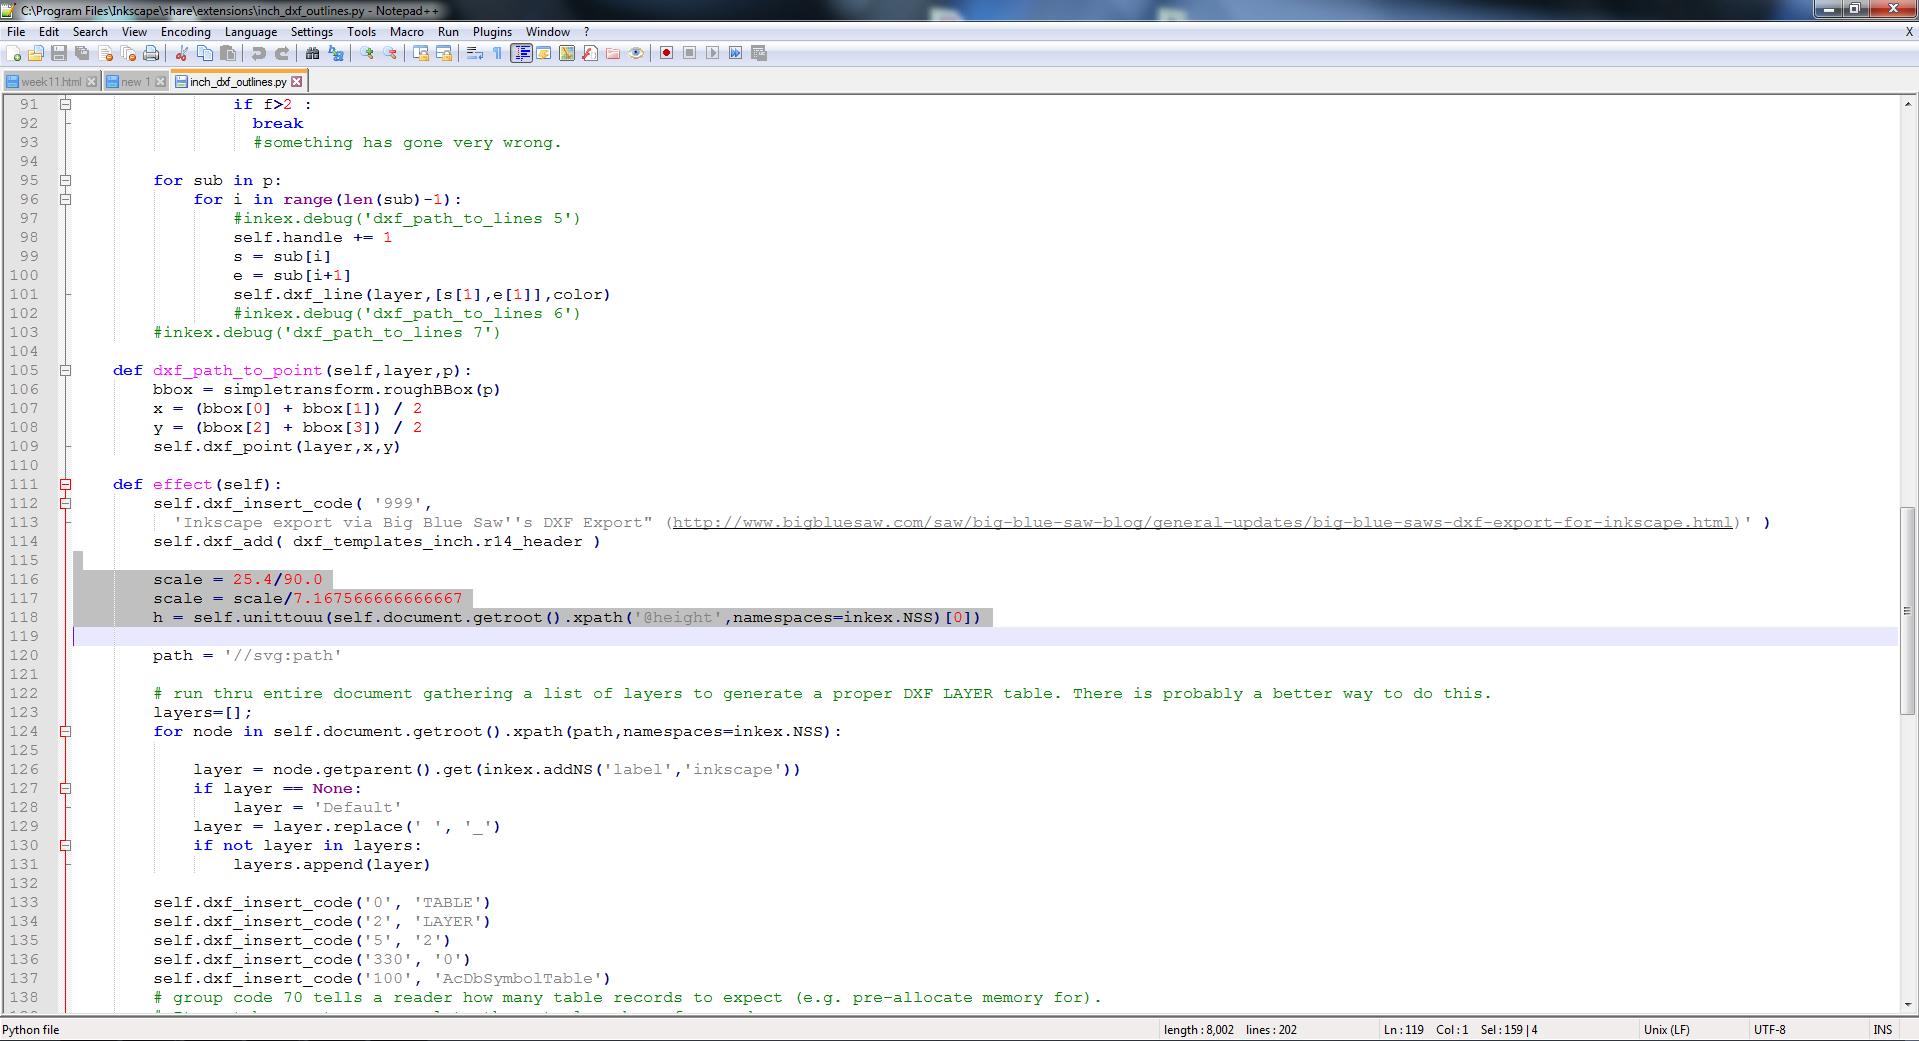Screen dimensions: 1919x1041
Task: Toggle the indent guide toolbar button
Action: (x=521, y=53)
